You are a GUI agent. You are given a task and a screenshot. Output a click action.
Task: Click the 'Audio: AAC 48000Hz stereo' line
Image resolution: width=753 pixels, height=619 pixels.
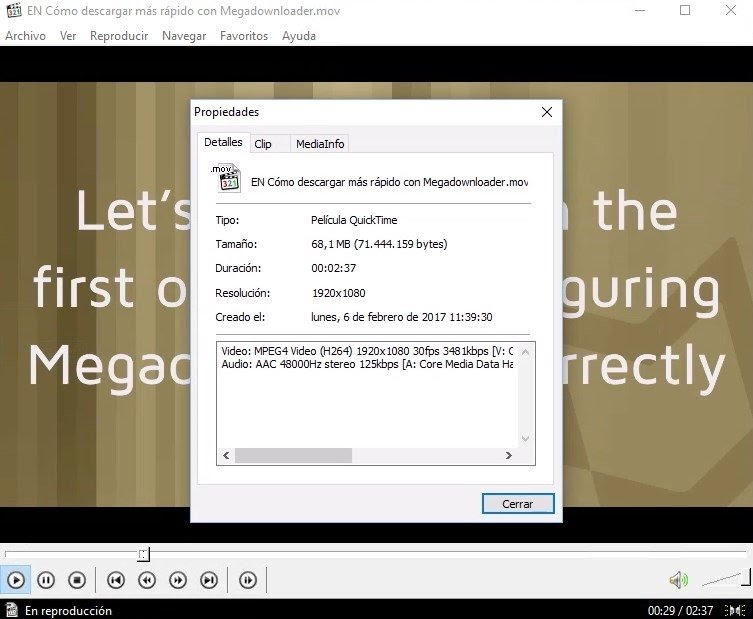367,364
